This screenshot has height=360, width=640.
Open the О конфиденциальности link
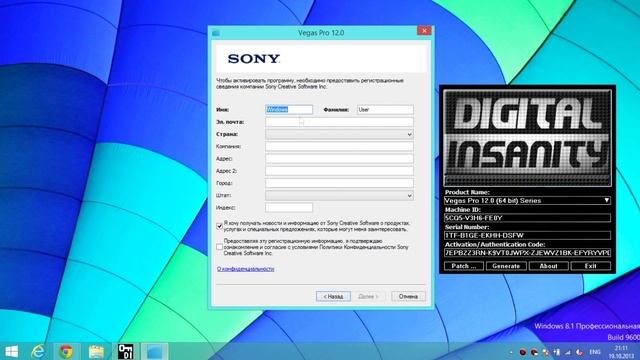coord(245,269)
